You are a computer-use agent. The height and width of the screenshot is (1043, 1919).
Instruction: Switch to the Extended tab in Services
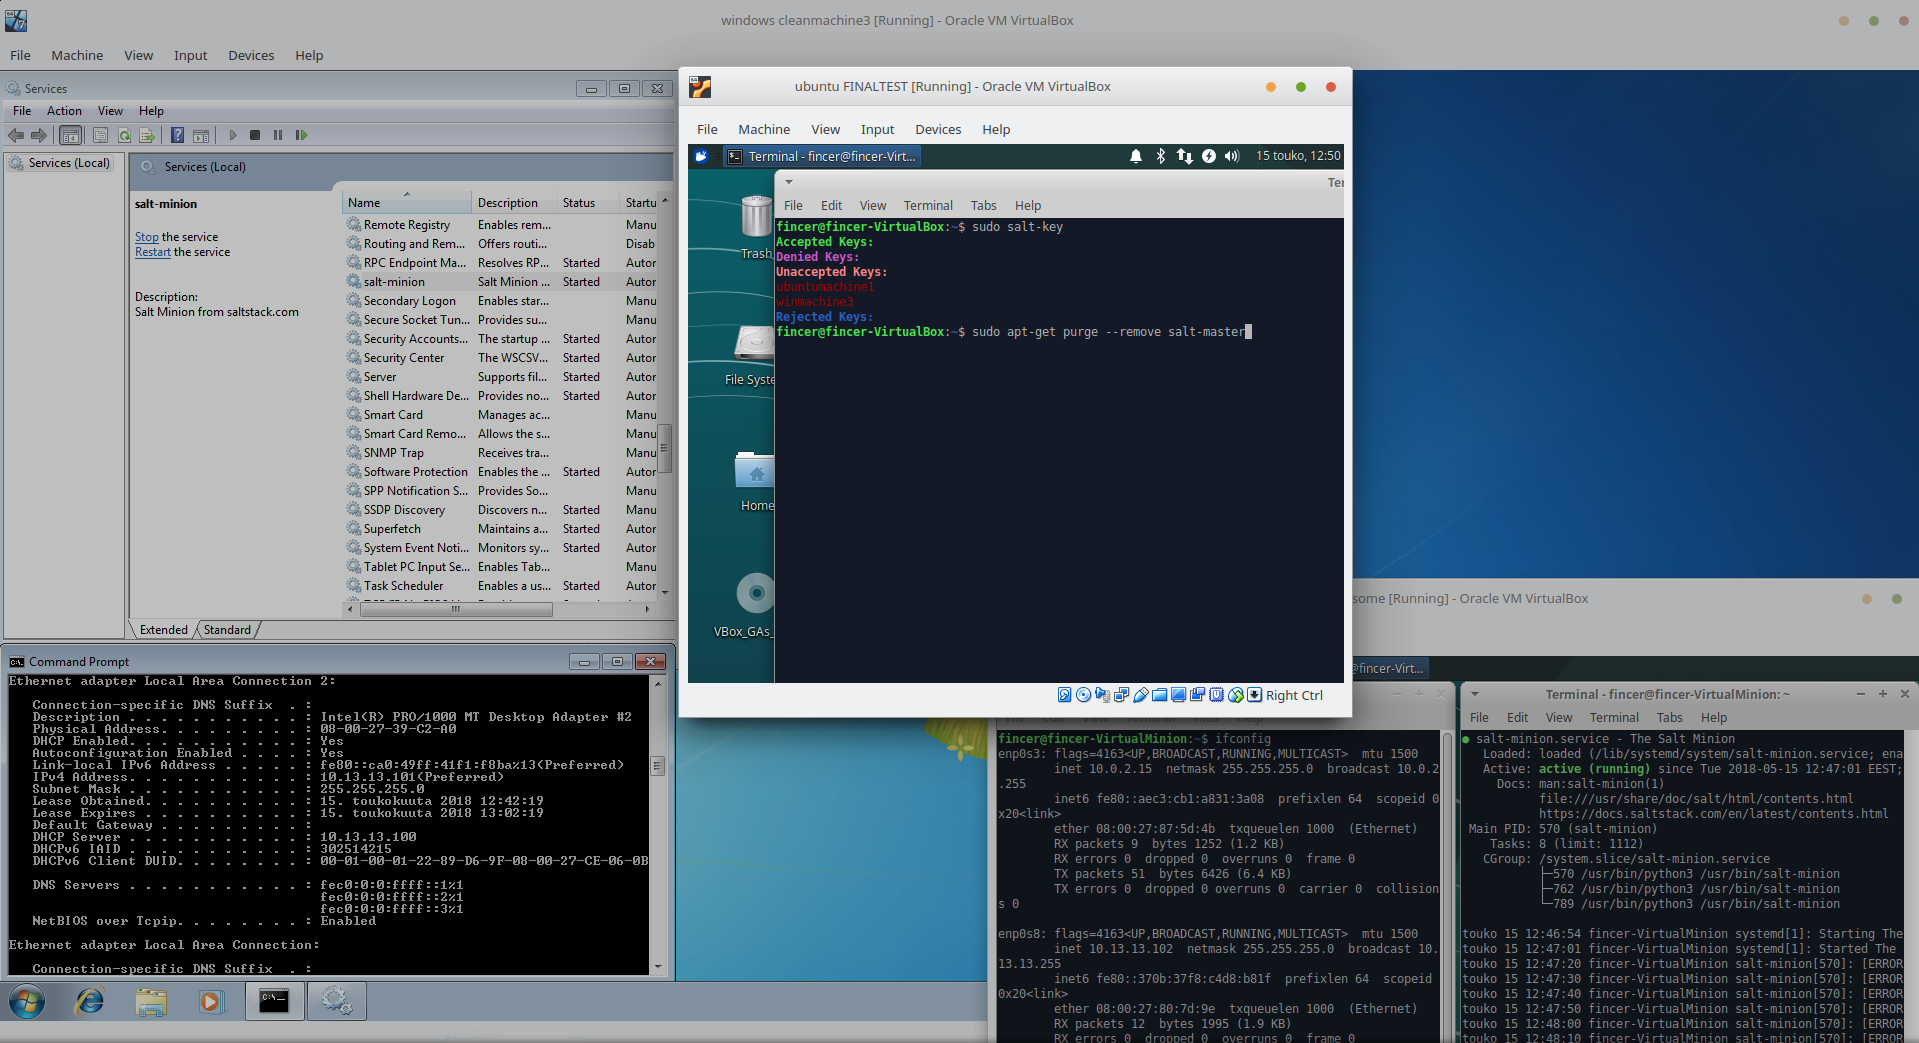163,630
